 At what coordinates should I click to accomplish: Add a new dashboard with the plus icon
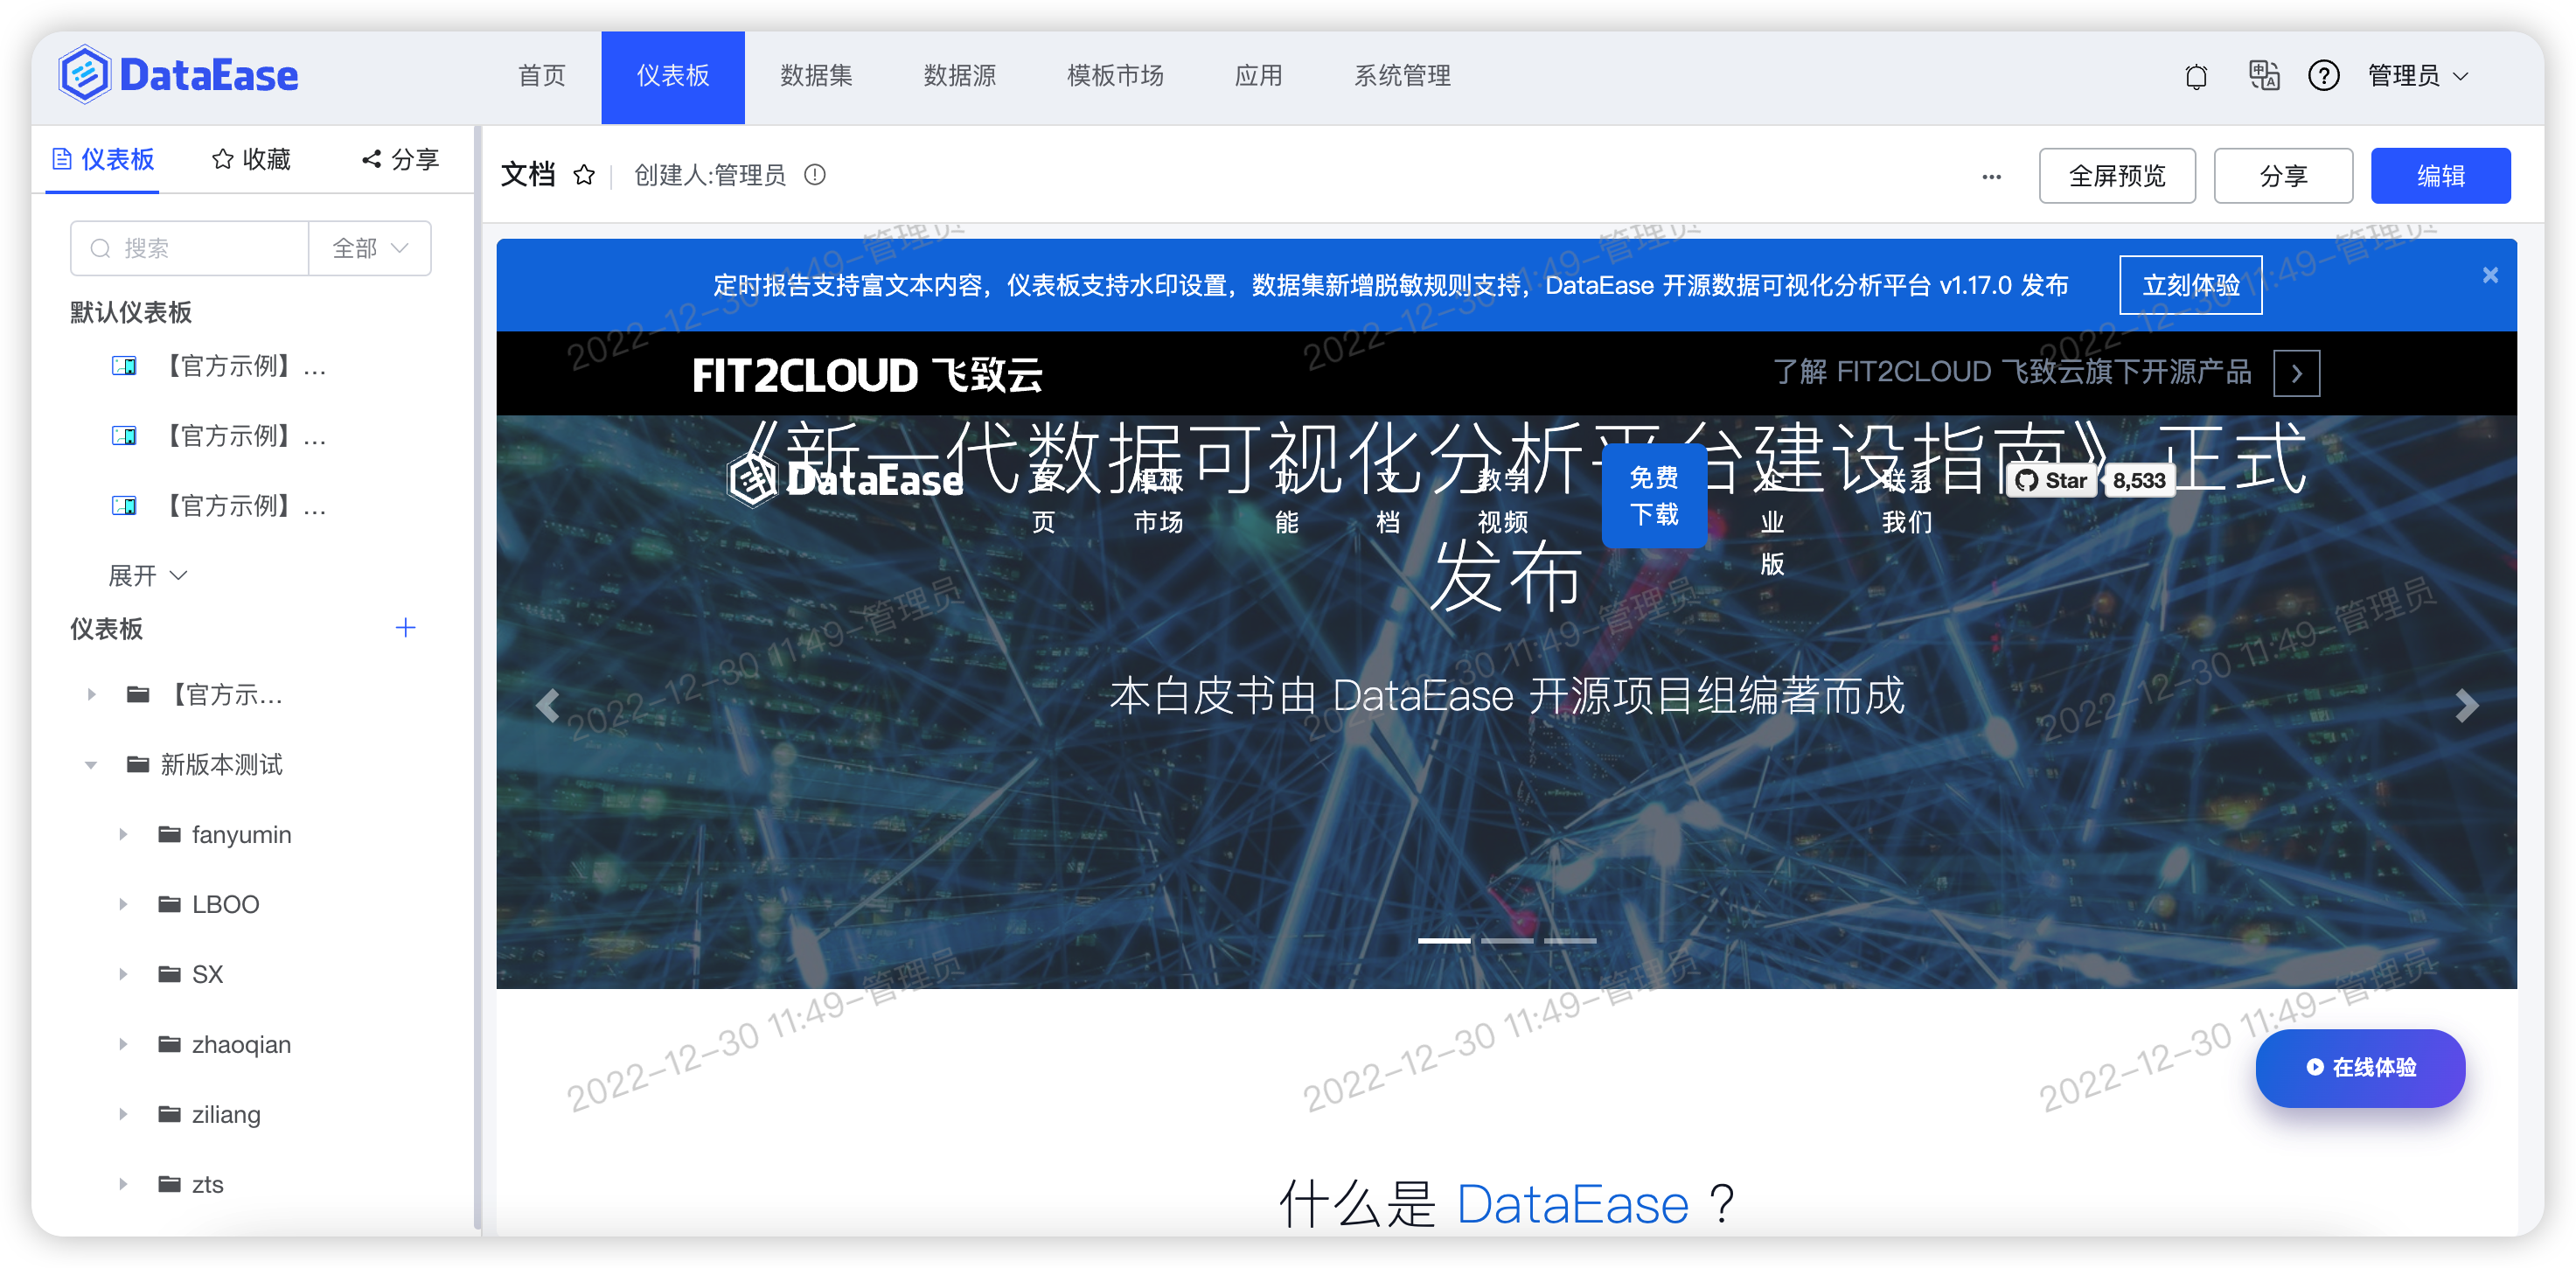405,628
